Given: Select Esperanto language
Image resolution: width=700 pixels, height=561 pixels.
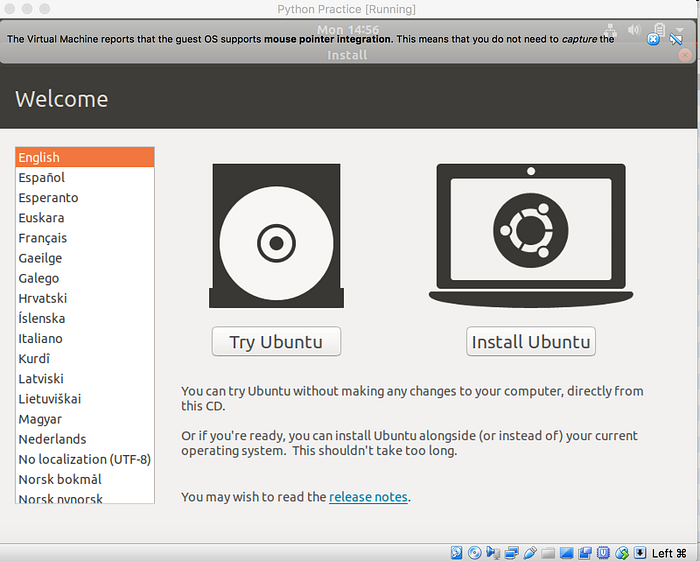Looking at the screenshot, I should point(85,197).
